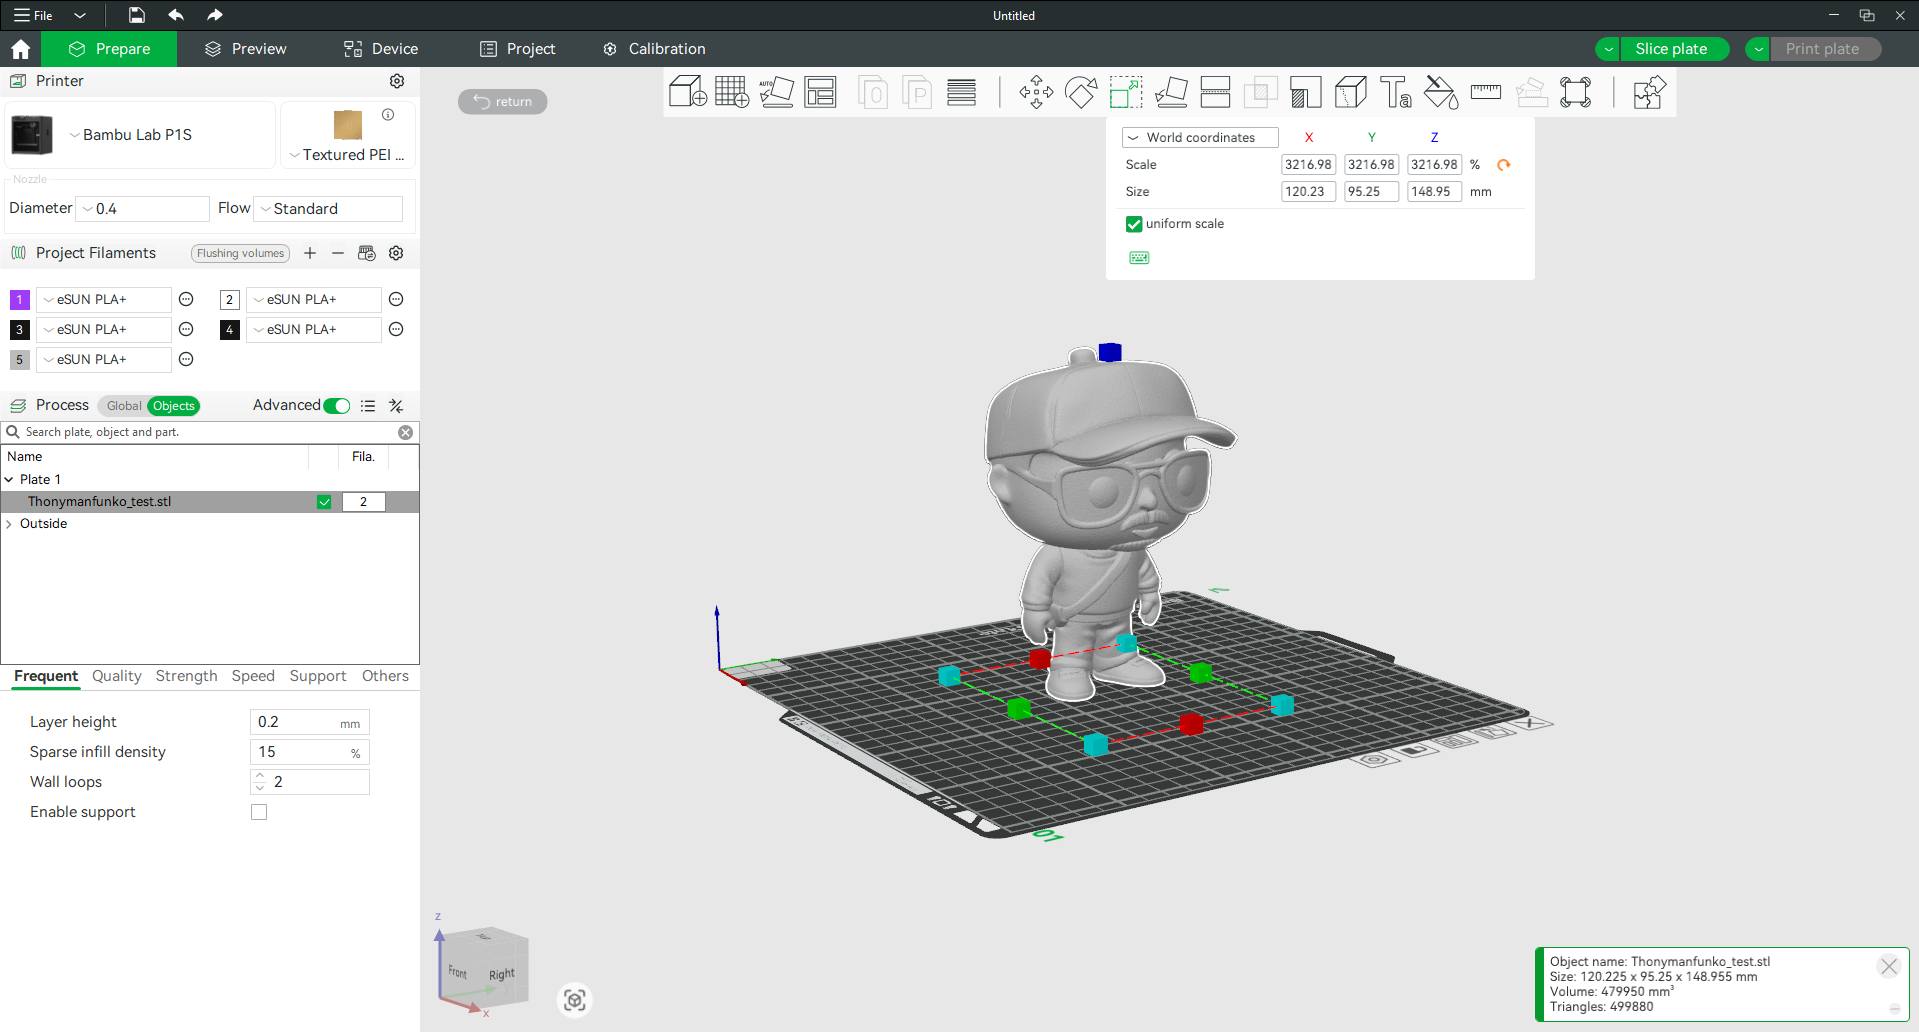The width and height of the screenshot is (1919, 1032).
Task: Select the Auto orient tool
Action: pyautogui.click(x=776, y=92)
